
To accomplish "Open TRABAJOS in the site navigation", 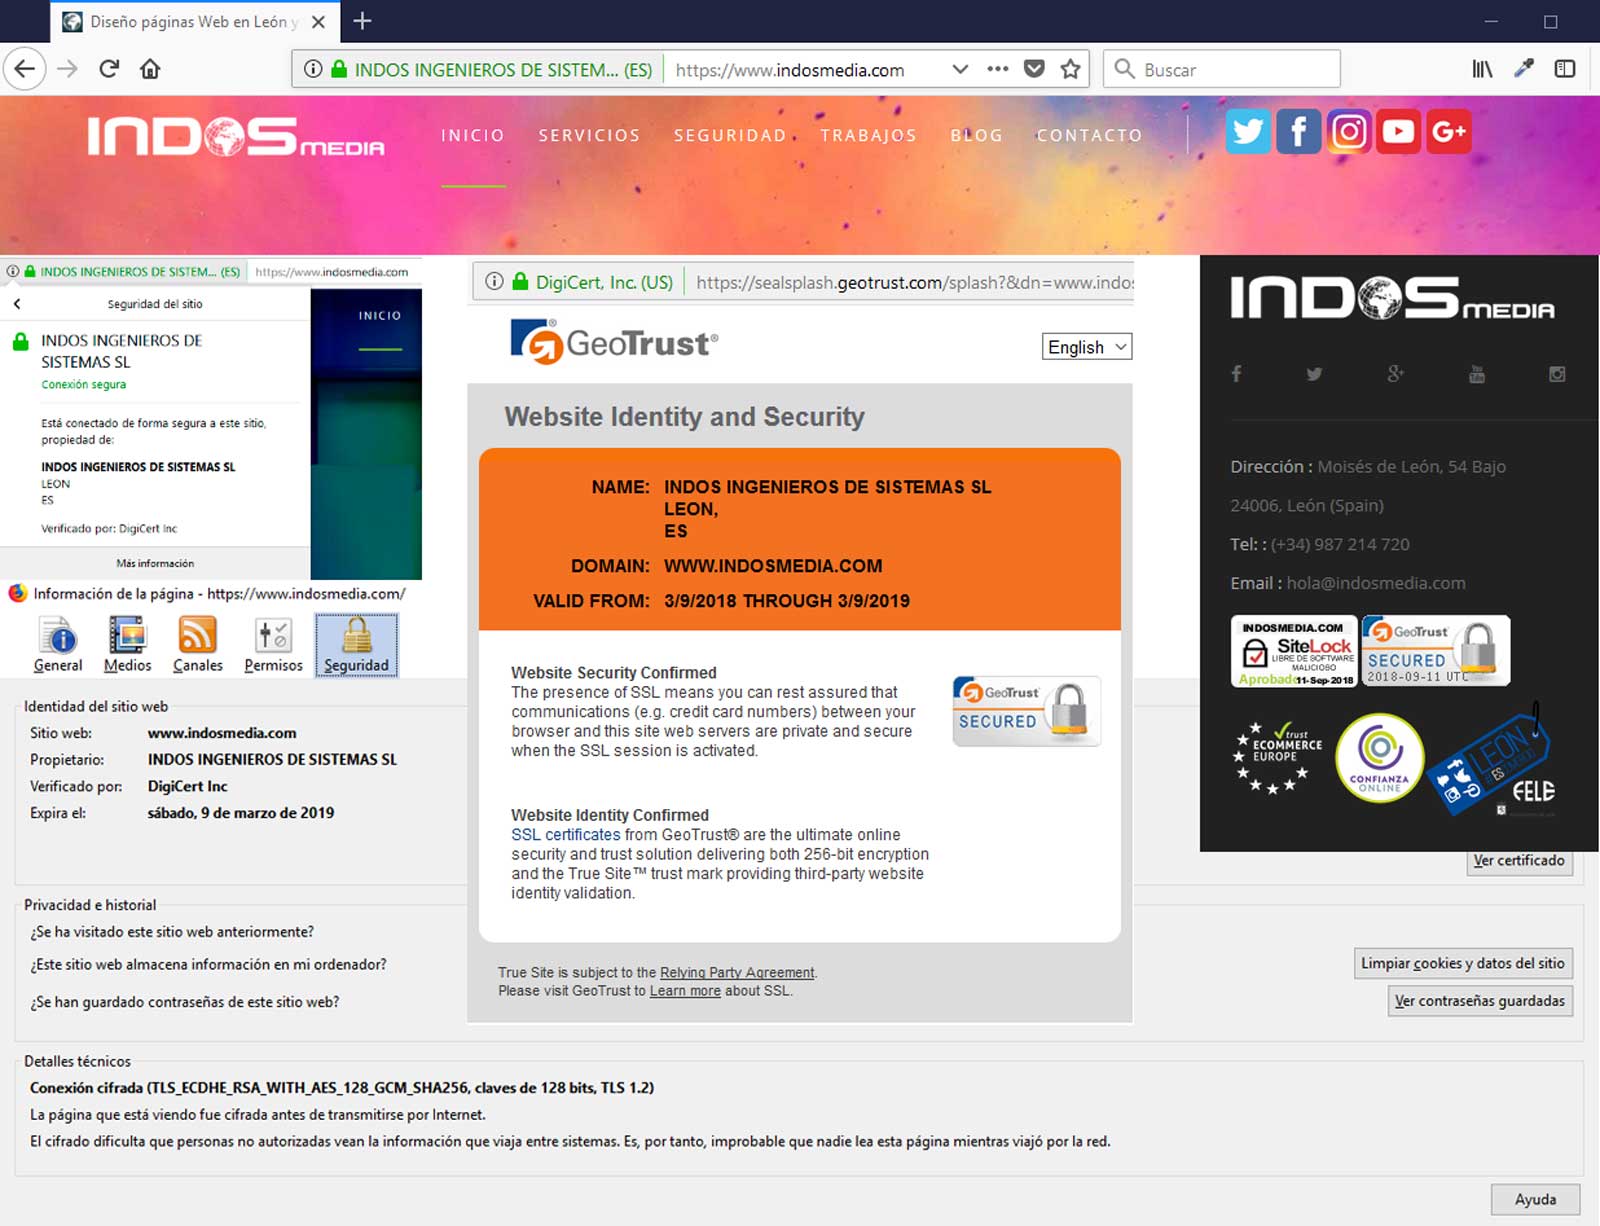I will pos(868,135).
